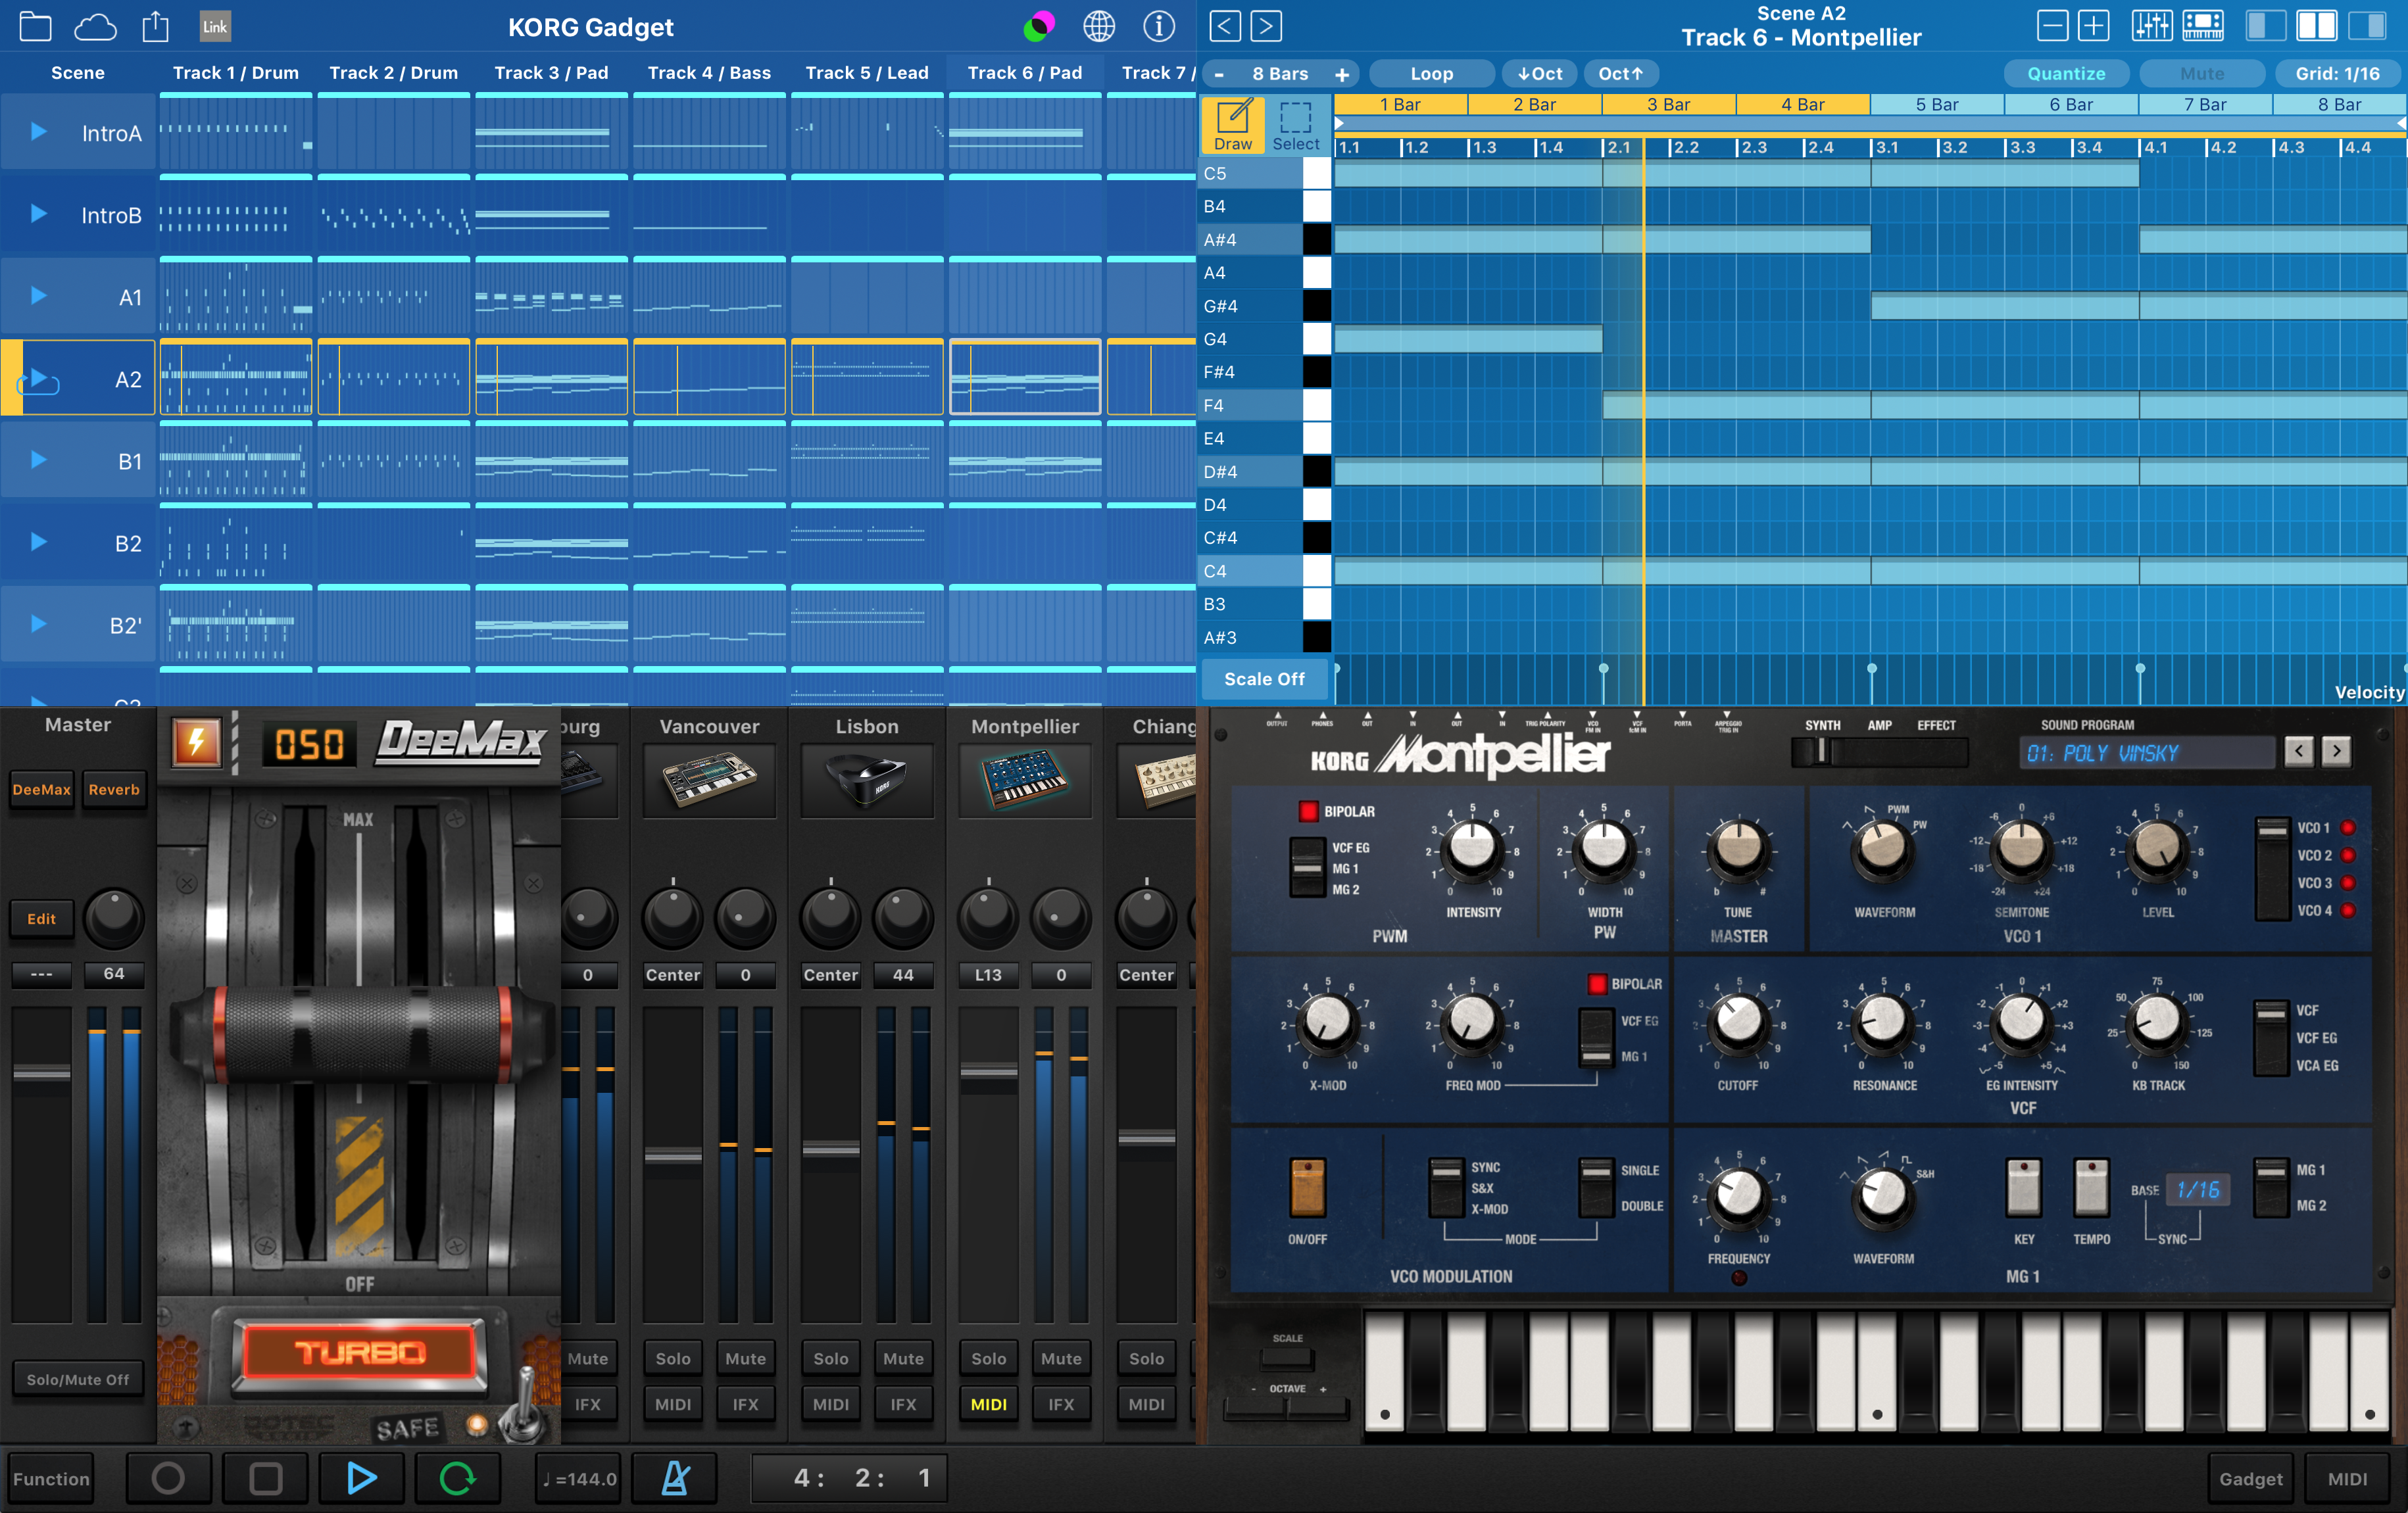The height and width of the screenshot is (1513, 2408).
Task: Show the keyboard layout icon
Action: [x=2203, y=26]
